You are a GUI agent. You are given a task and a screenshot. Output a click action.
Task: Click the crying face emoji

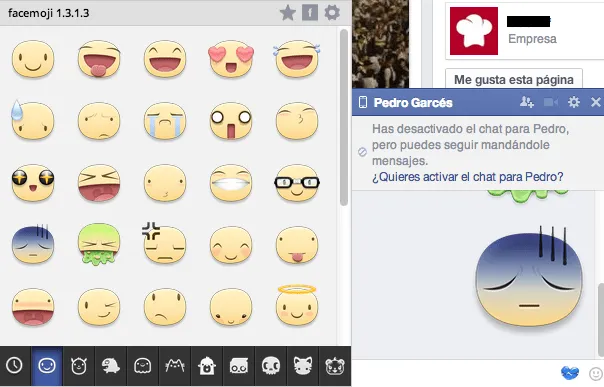click(165, 121)
